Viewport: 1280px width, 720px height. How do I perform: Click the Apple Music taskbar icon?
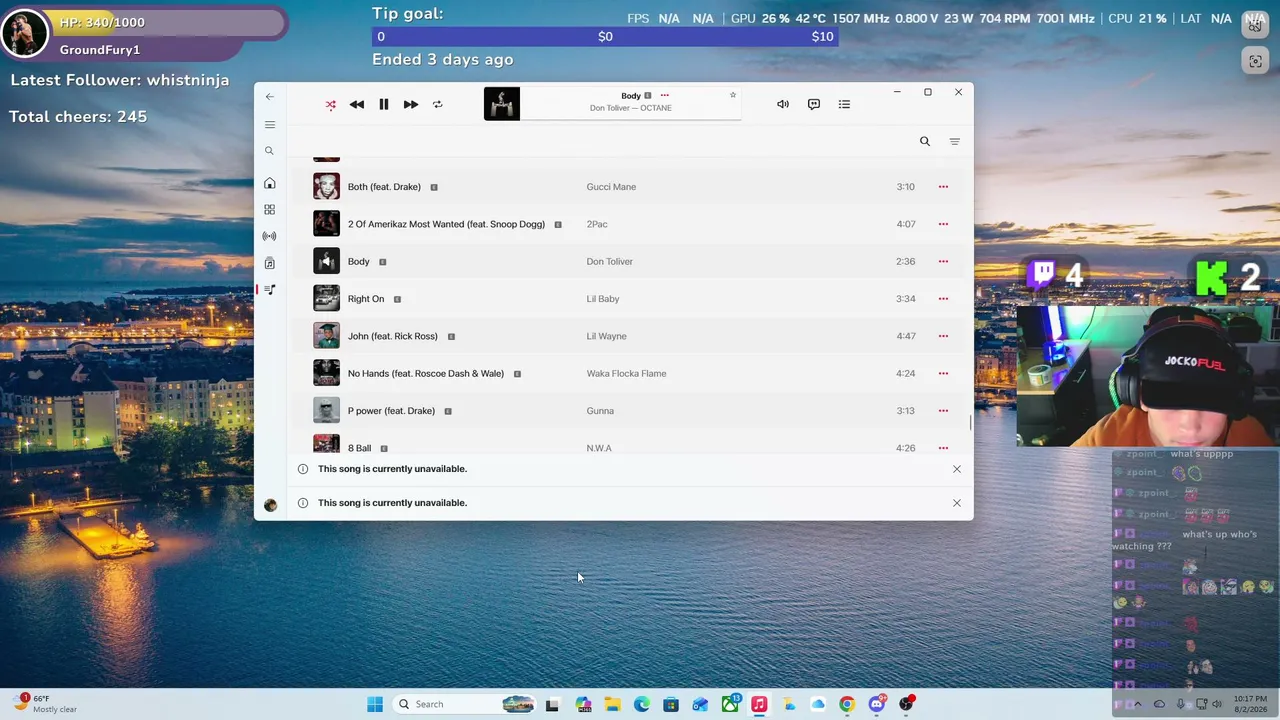tap(759, 704)
